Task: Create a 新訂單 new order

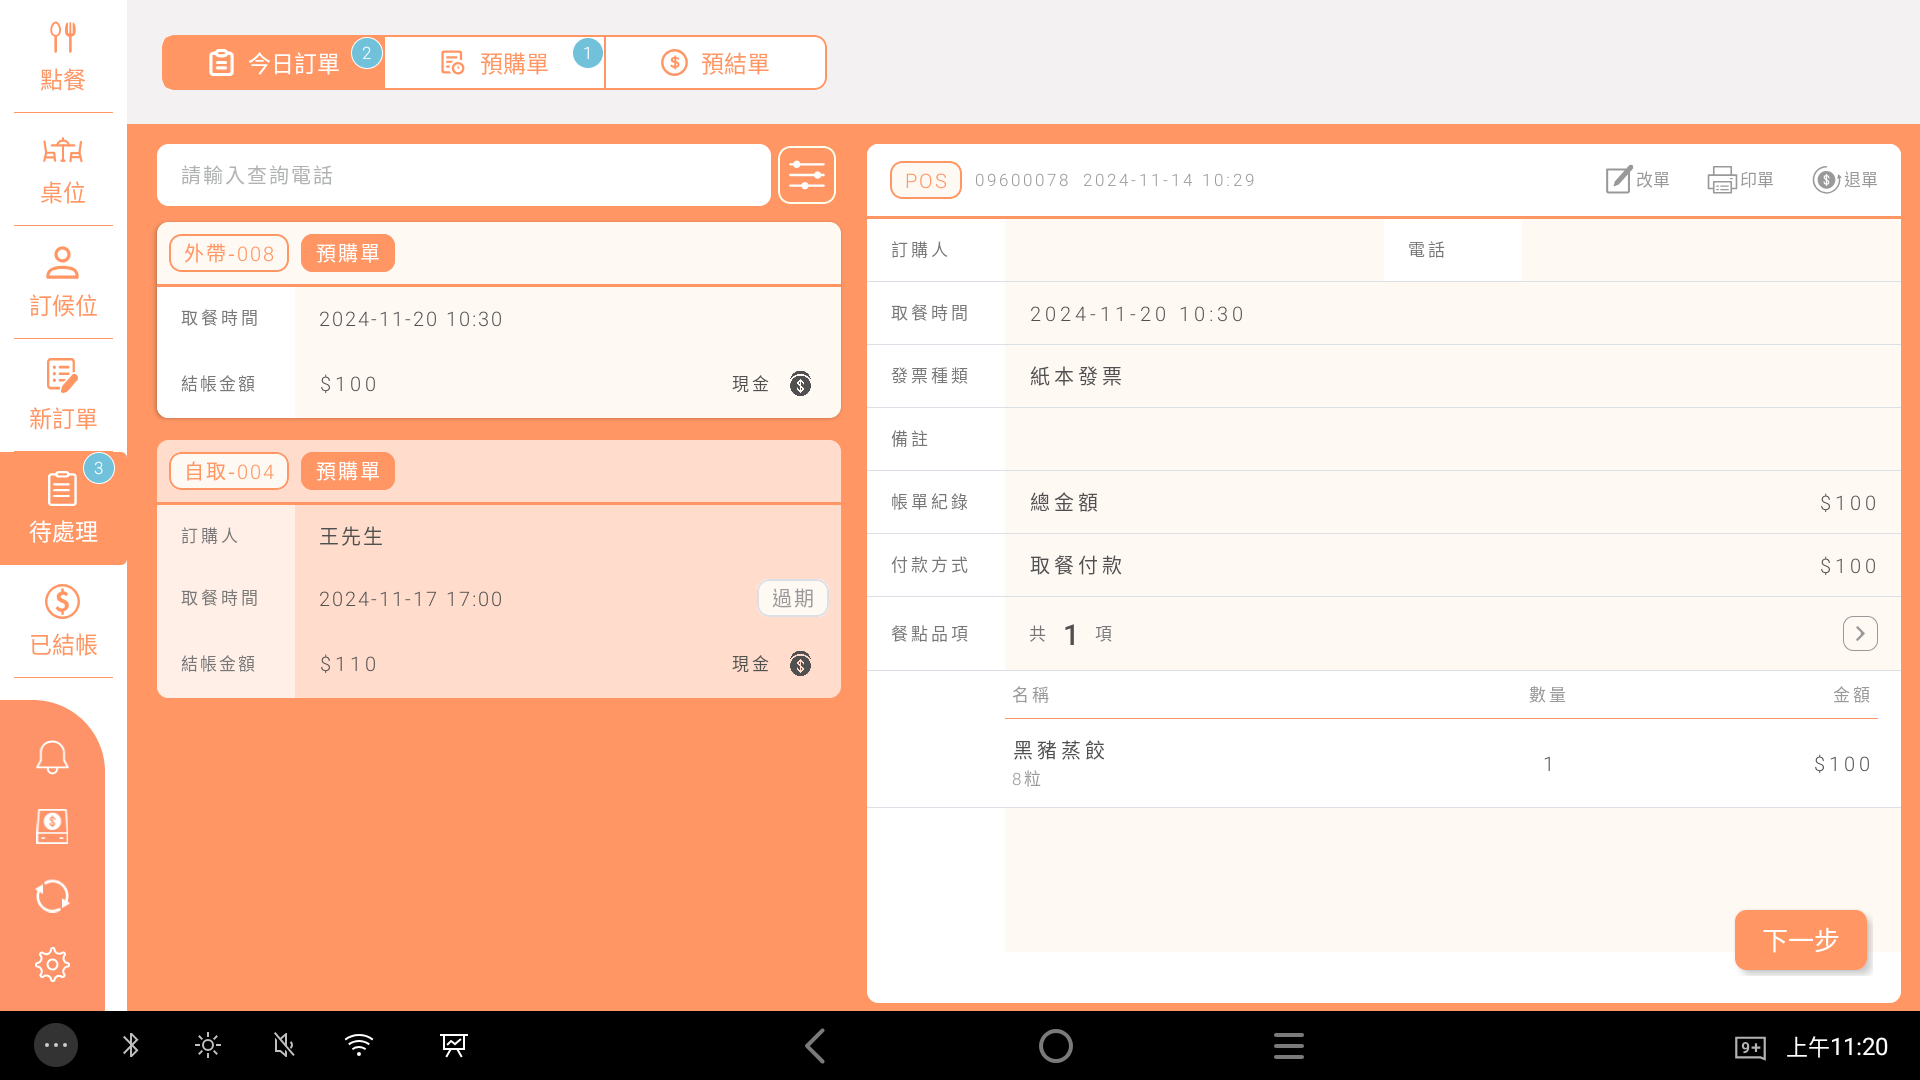Action: [x=62, y=396]
